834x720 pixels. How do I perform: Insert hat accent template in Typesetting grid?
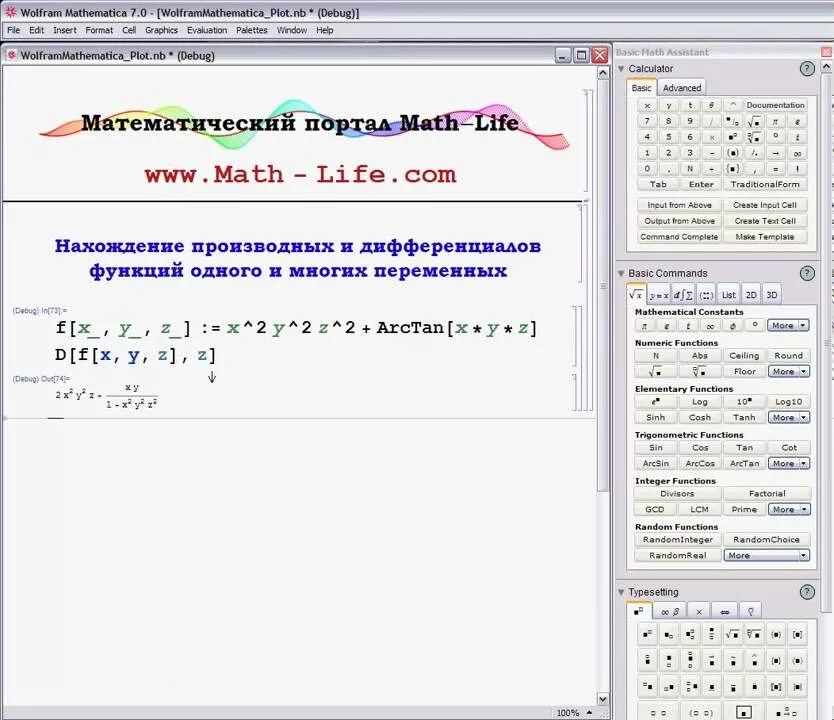754,660
